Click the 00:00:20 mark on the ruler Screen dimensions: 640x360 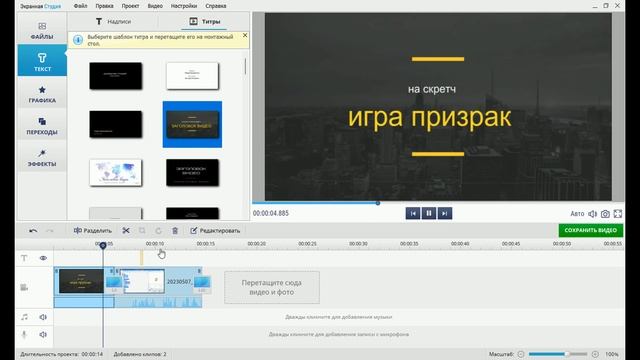pos(256,244)
